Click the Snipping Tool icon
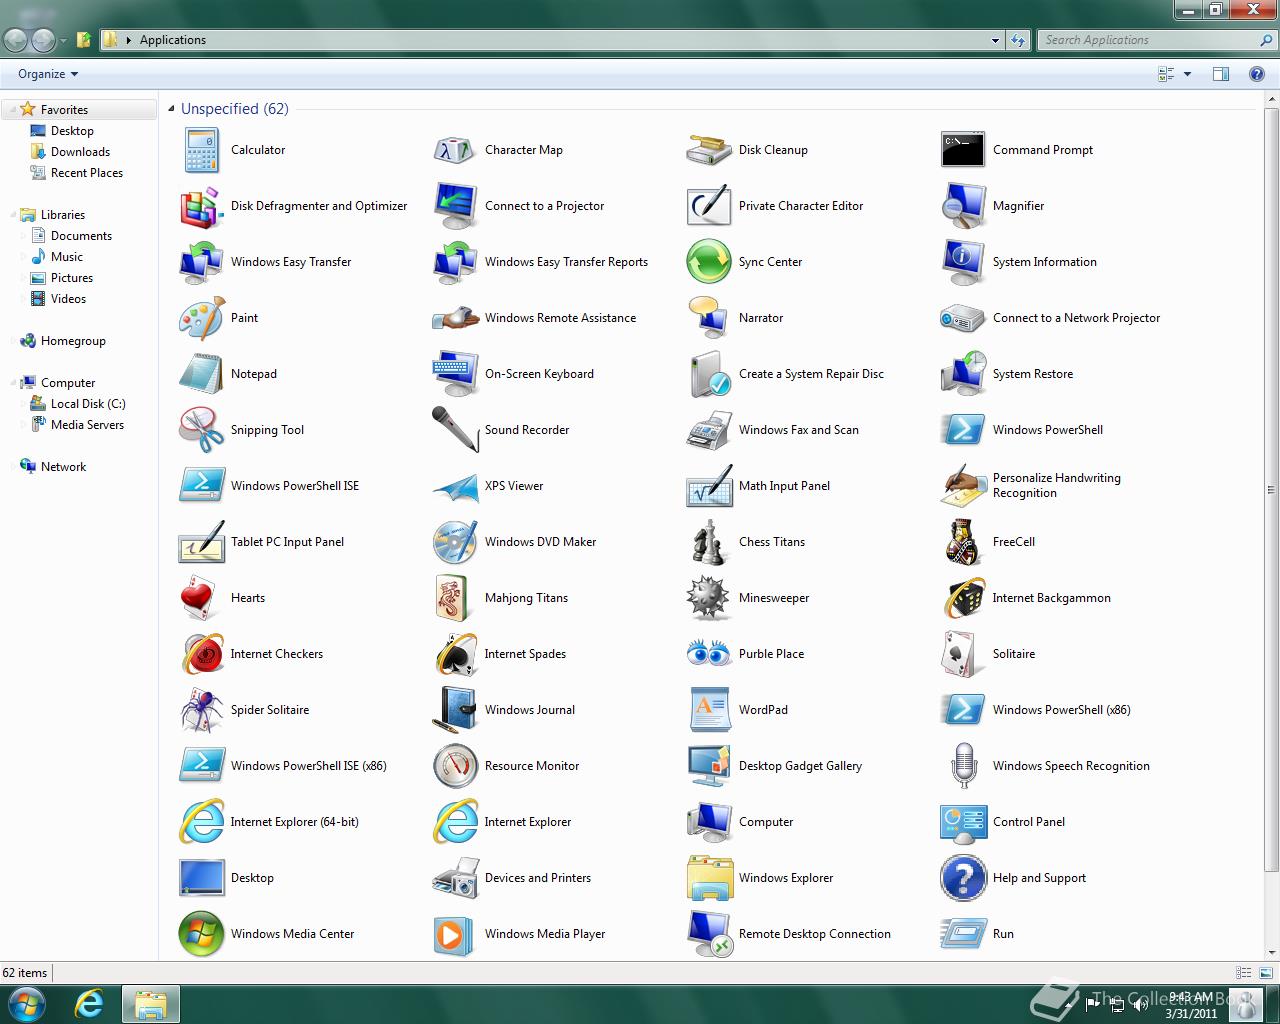The width and height of the screenshot is (1280, 1024). click(202, 430)
